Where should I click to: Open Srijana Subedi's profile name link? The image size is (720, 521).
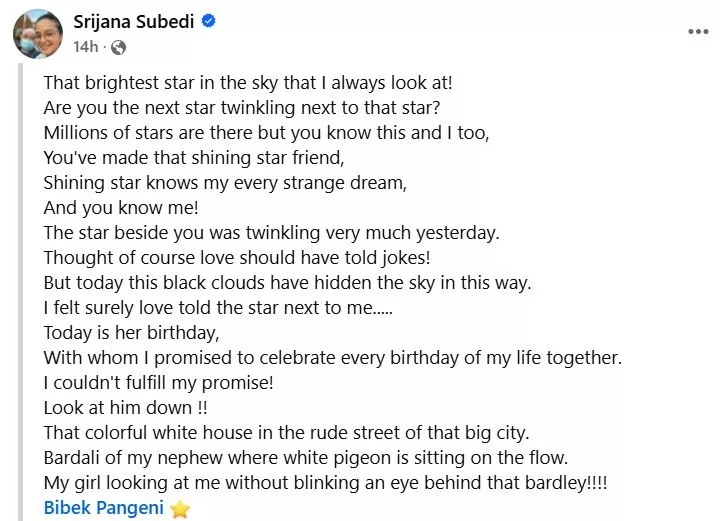tap(134, 21)
